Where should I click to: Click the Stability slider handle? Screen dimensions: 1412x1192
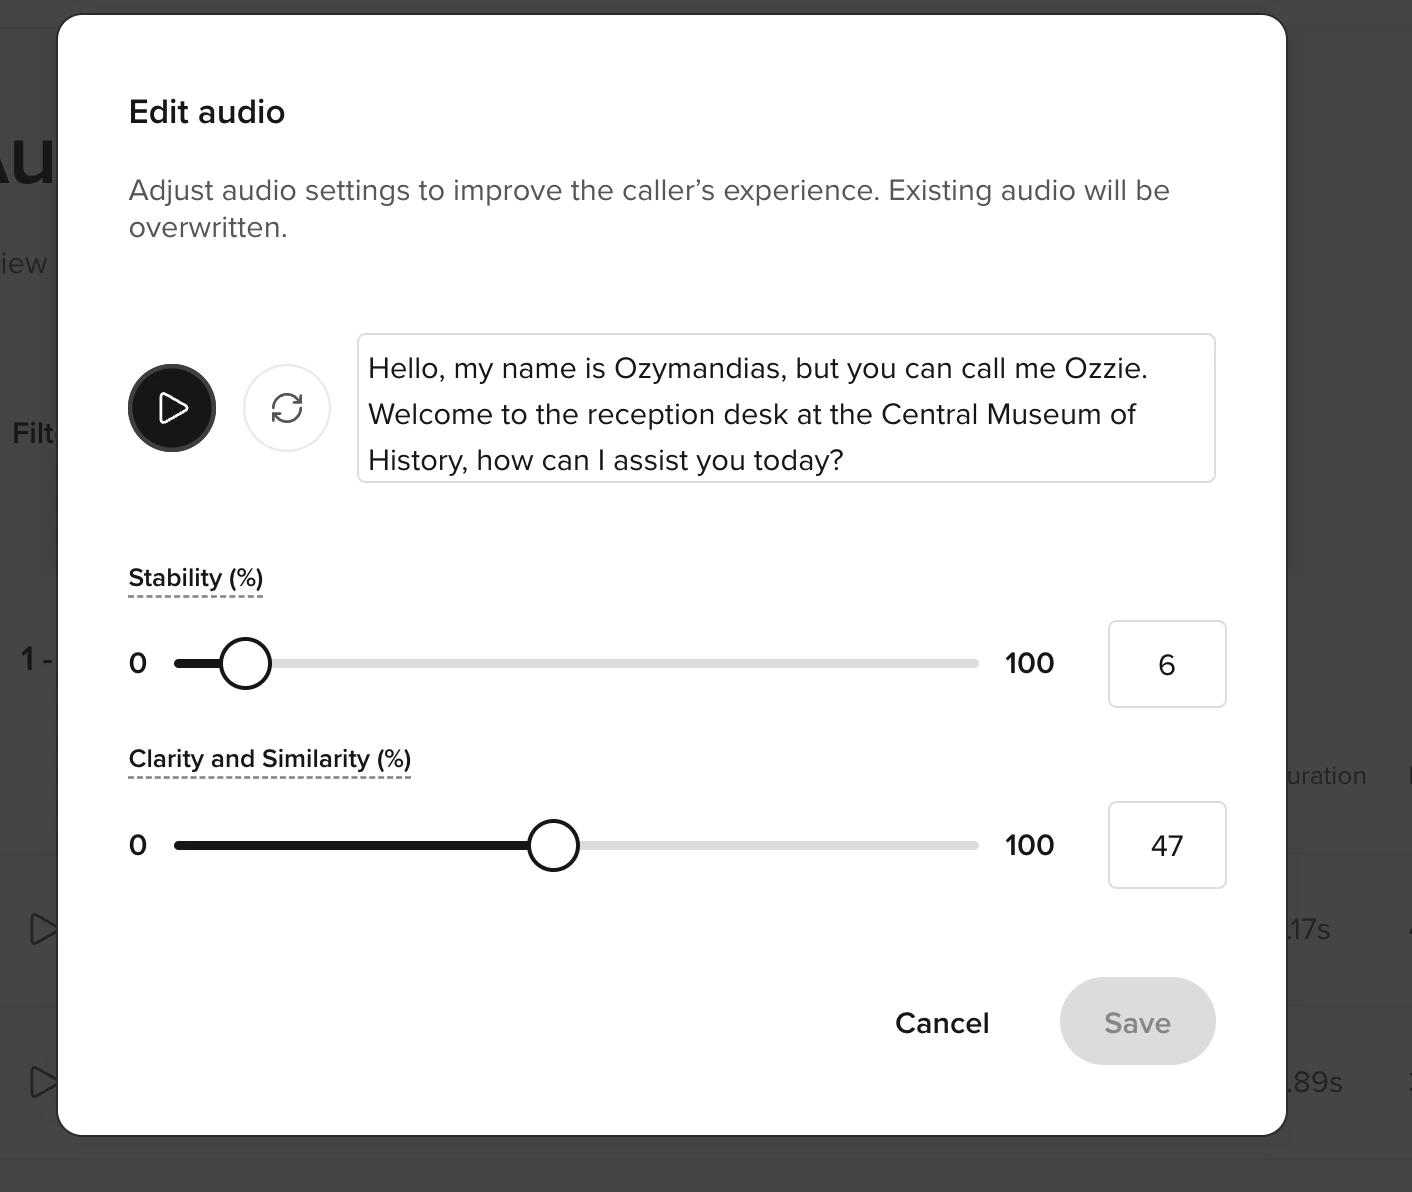pyautogui.click(x=245, y=662)
